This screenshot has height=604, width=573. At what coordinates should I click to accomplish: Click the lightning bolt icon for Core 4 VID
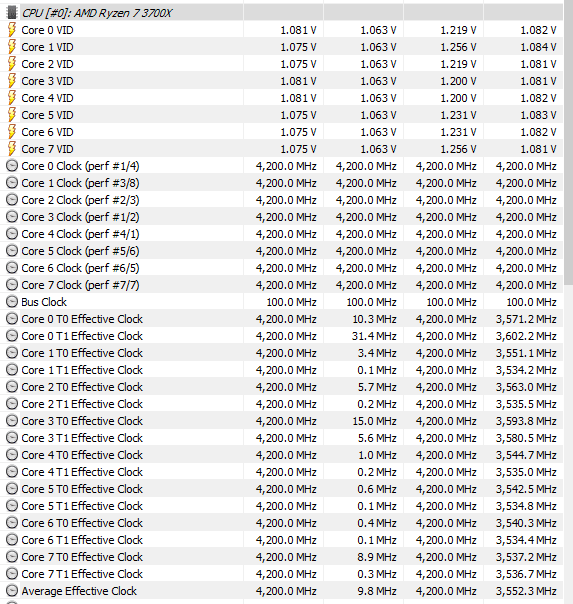tap(12, 97)
